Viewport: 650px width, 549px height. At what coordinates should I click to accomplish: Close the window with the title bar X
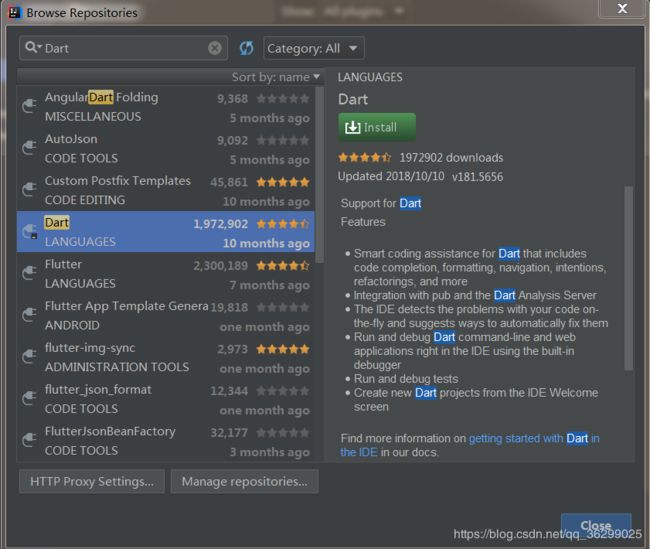[x=622, y=8]
